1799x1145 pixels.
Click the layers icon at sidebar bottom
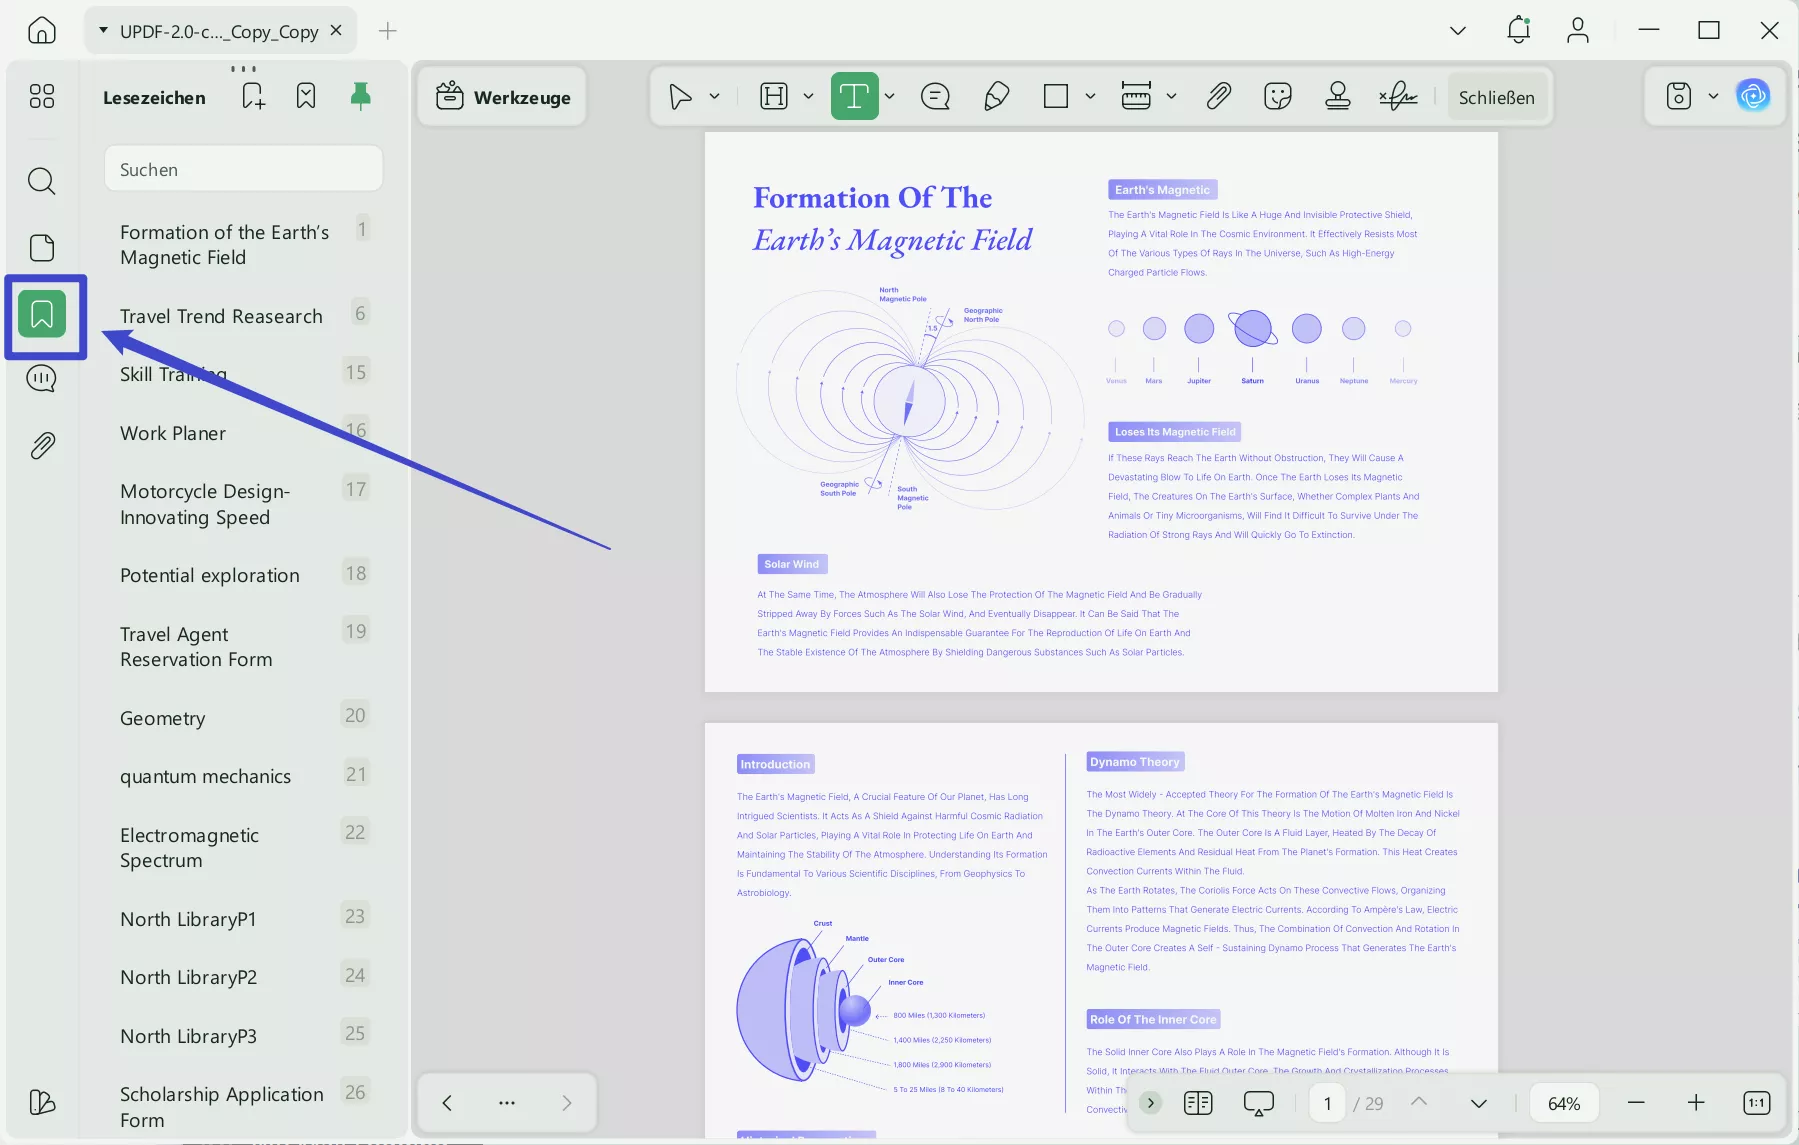click(42, 1102)
